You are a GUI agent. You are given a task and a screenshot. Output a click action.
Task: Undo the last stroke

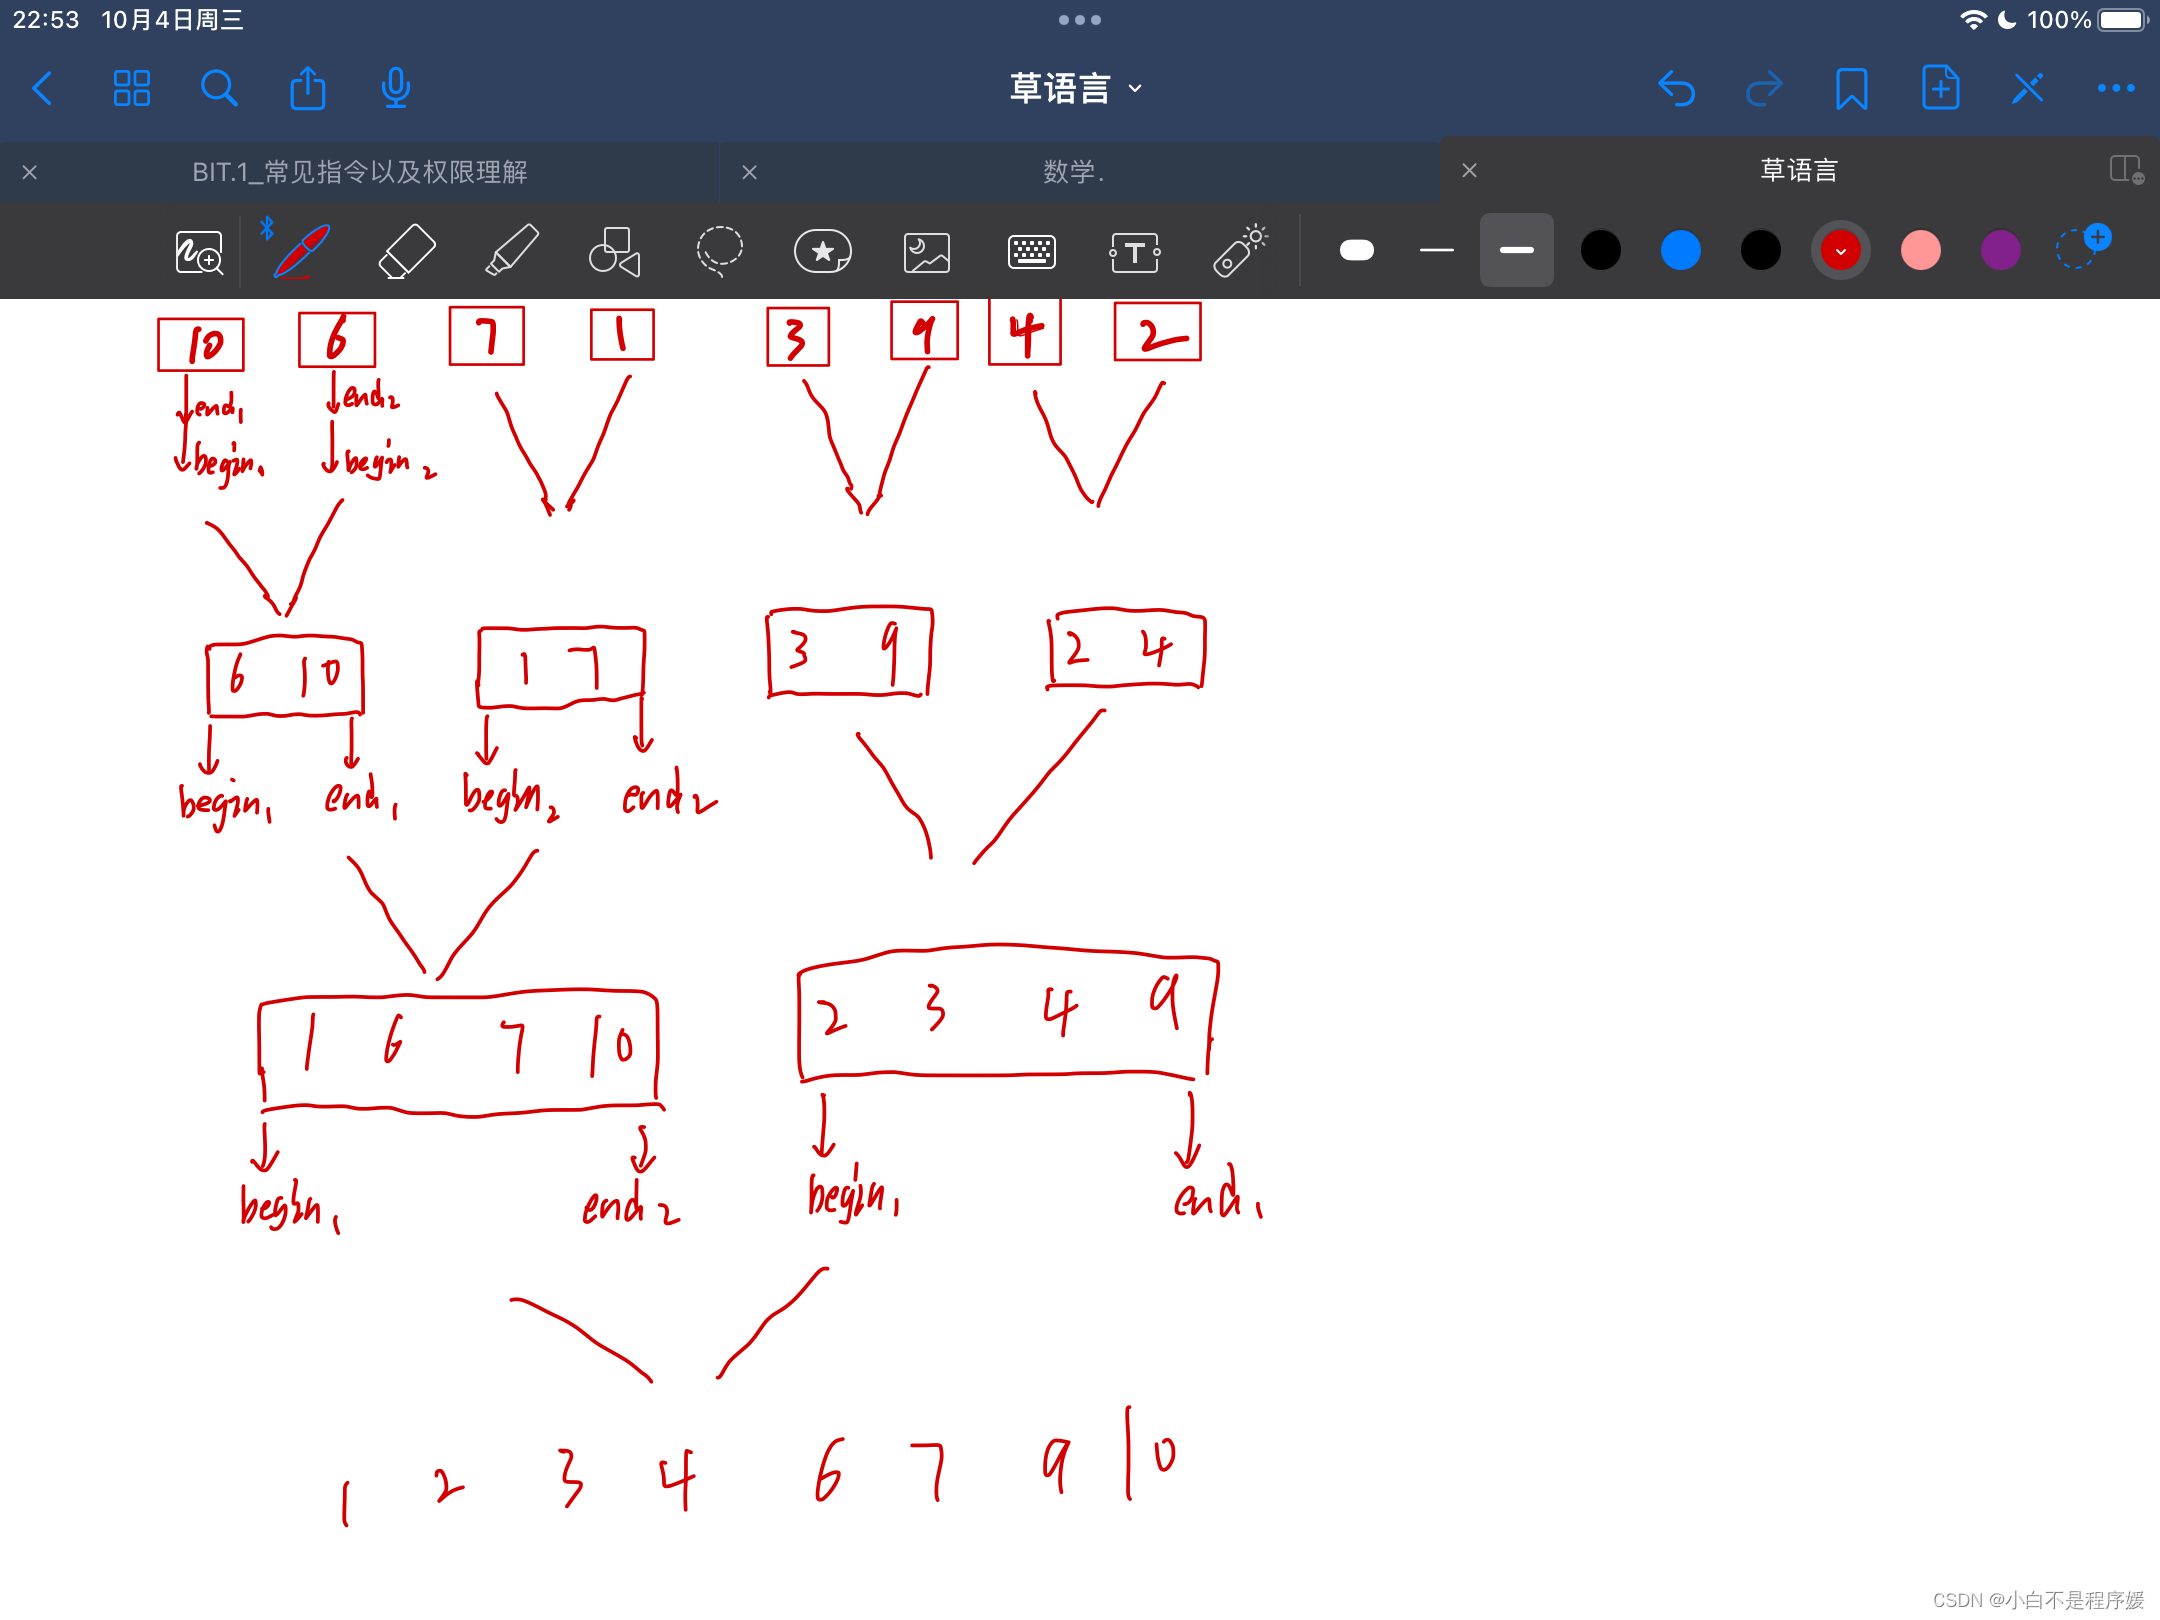(1676, 88)
